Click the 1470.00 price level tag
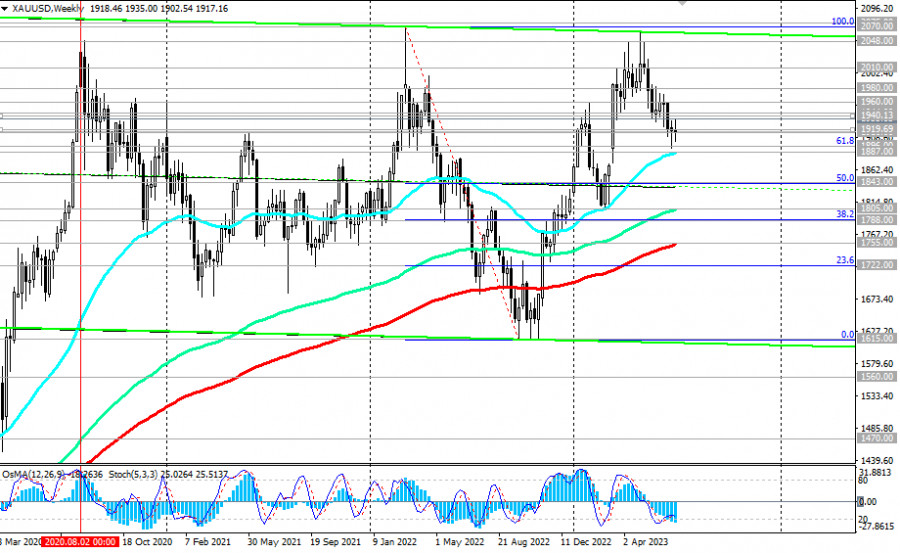Image resolution: width=900 pixels, height=553 pixels. [876, 438]
